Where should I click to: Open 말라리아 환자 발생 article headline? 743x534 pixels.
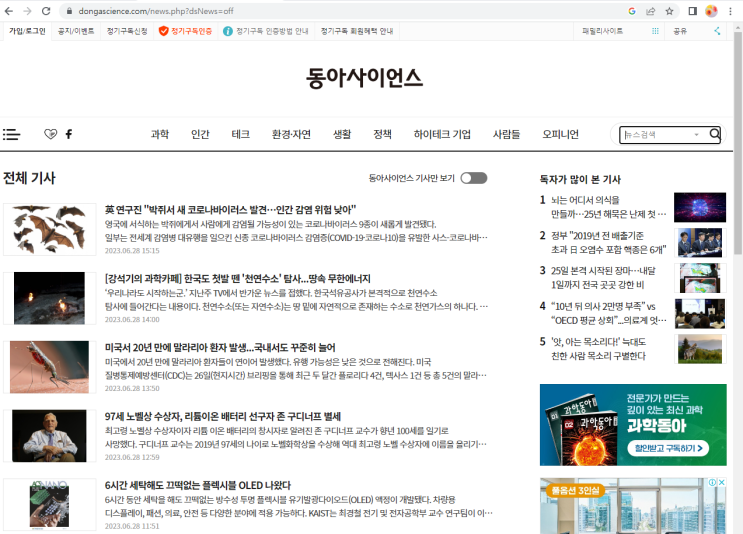[220, 347]
